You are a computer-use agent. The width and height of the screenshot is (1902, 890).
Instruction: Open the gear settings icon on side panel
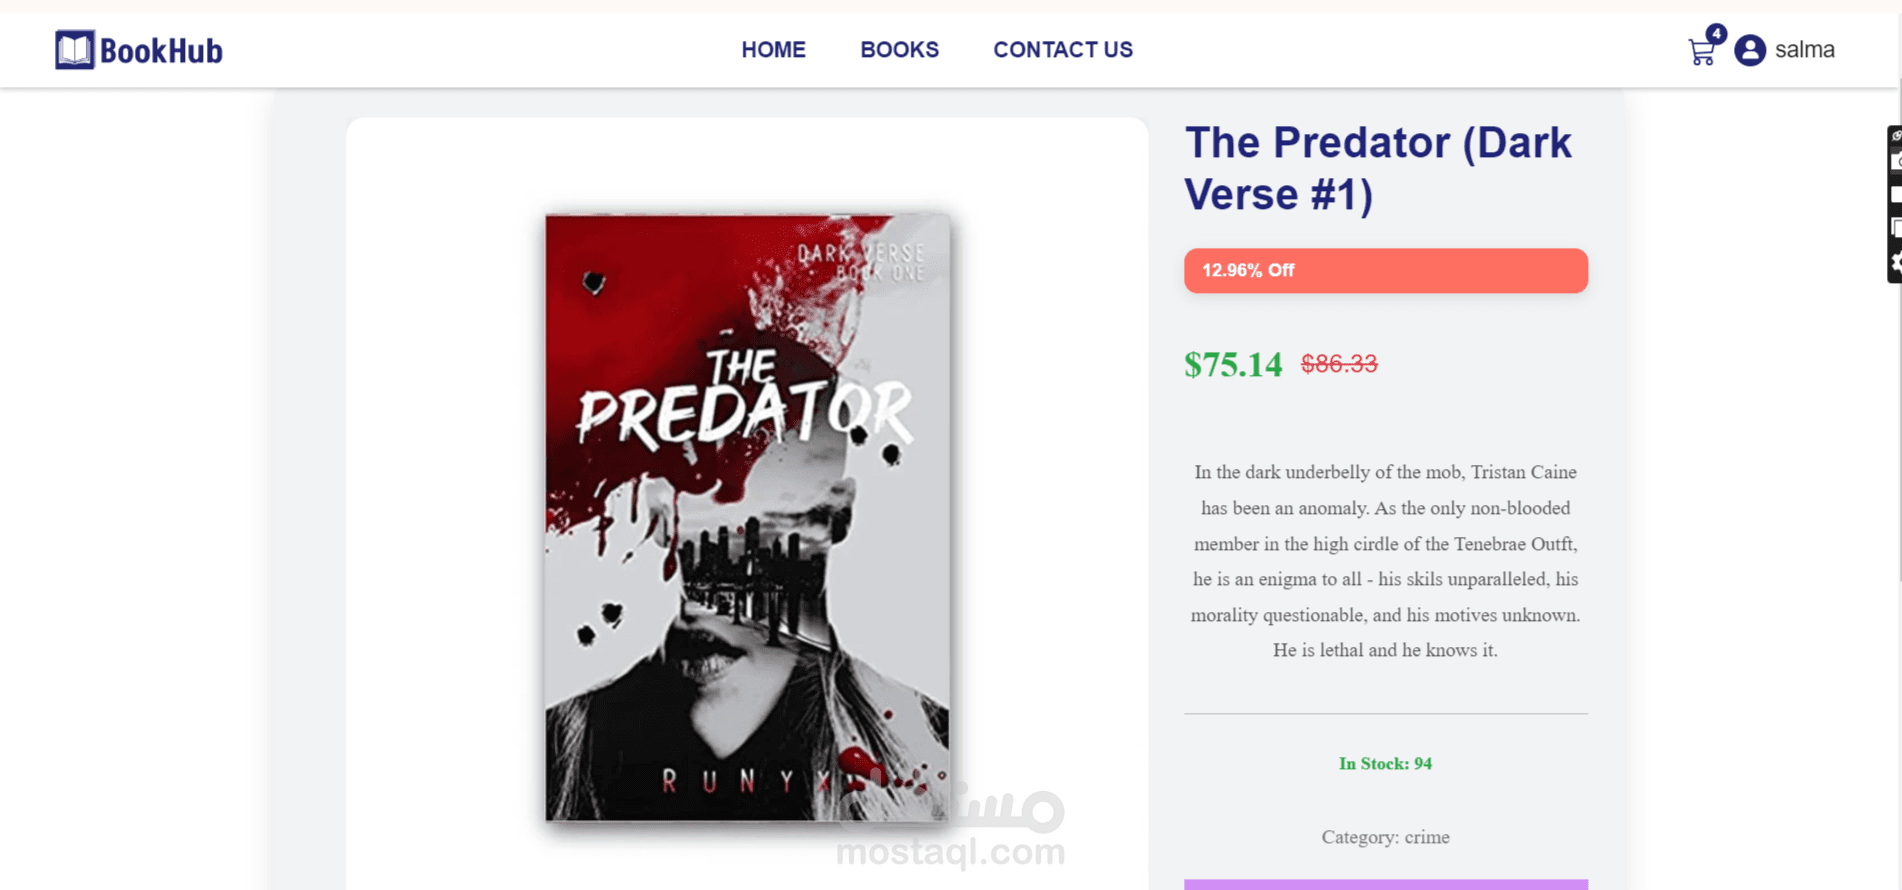pos(1895,263)
